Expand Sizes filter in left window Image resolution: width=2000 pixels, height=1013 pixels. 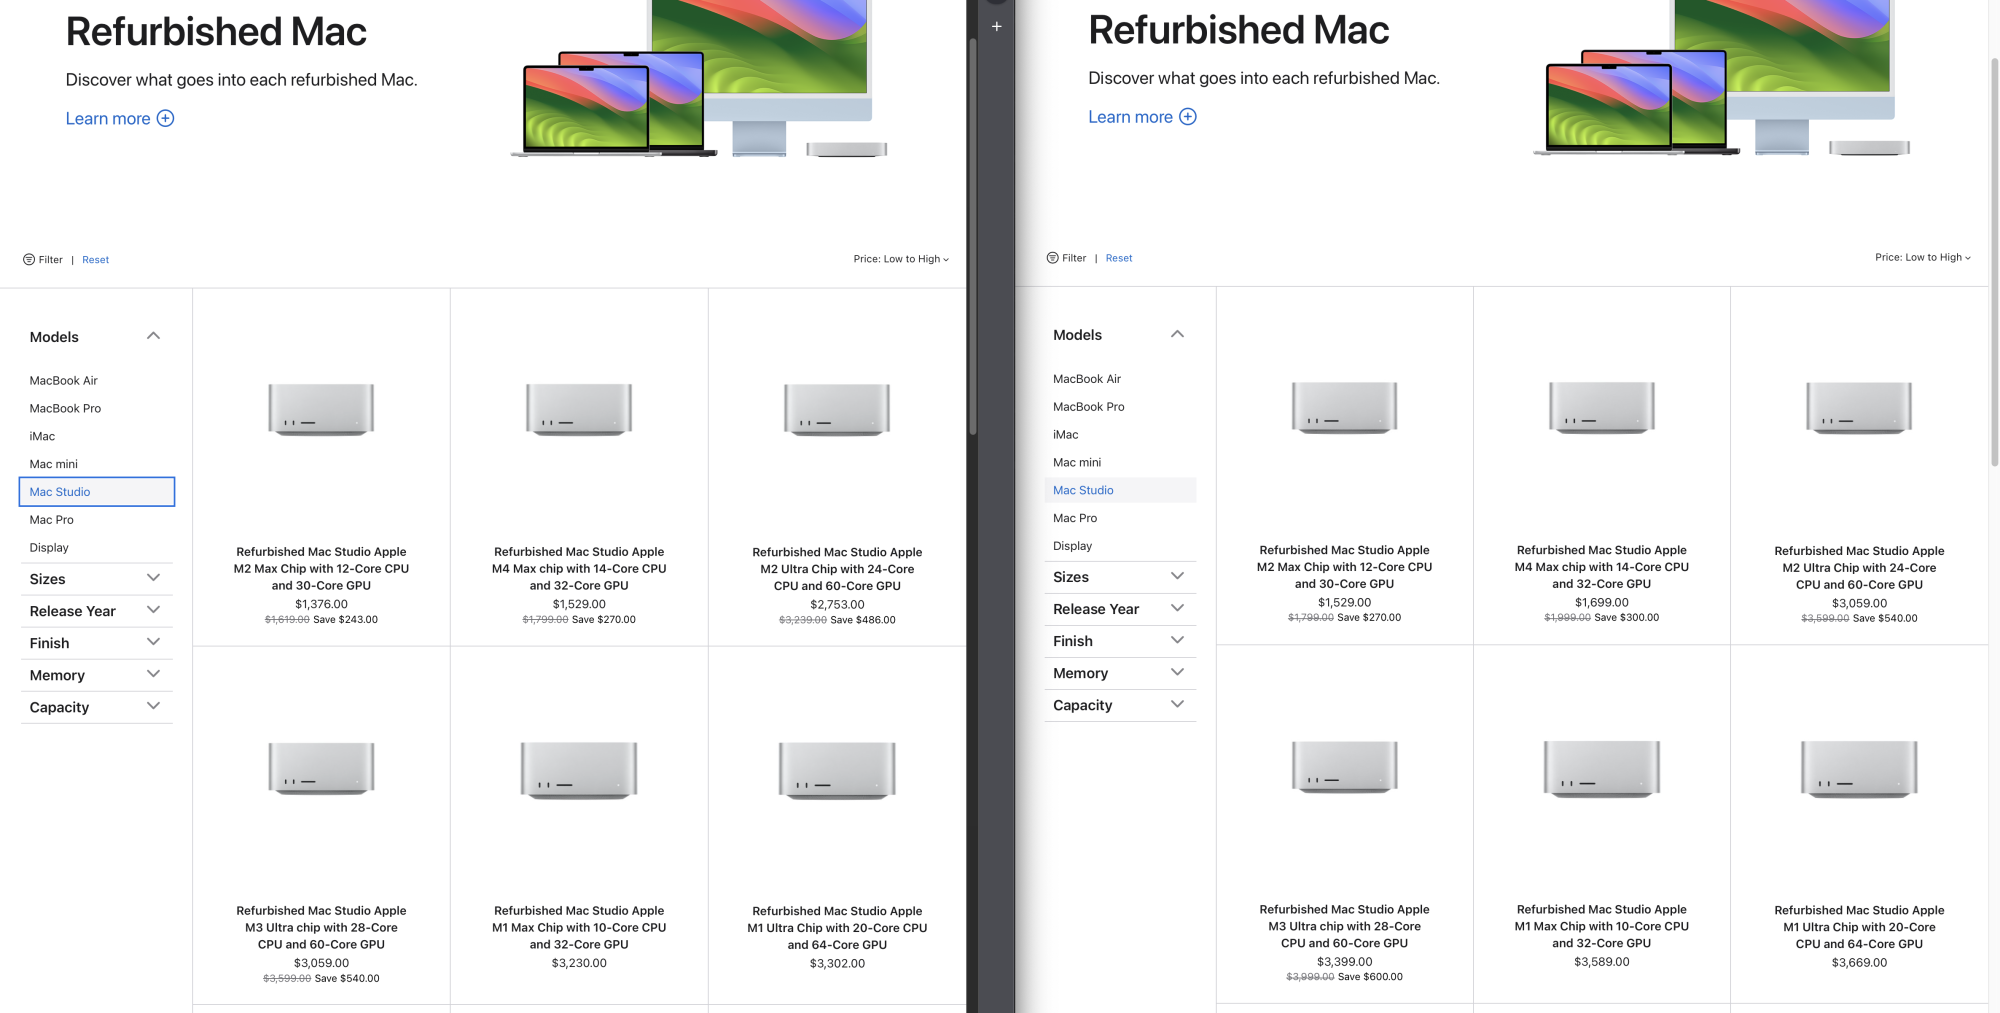(x=96, y=579)
